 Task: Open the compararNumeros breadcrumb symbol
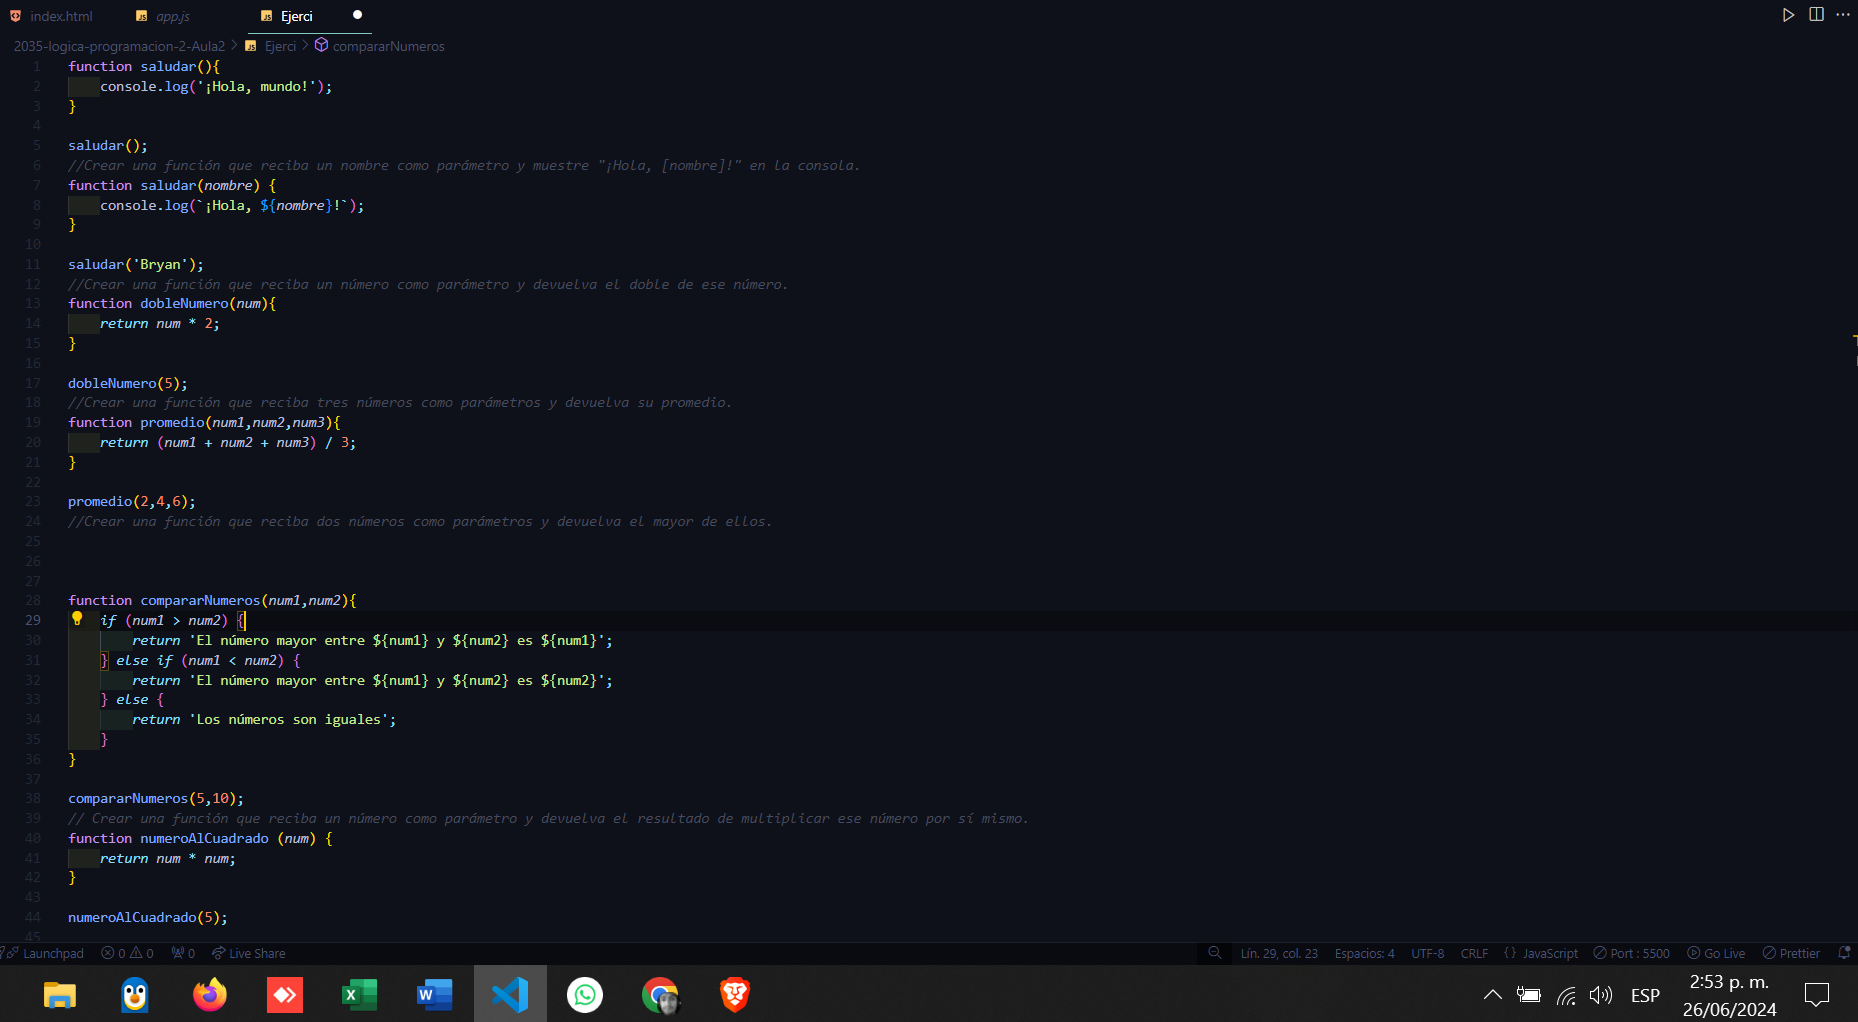[388, 46]
